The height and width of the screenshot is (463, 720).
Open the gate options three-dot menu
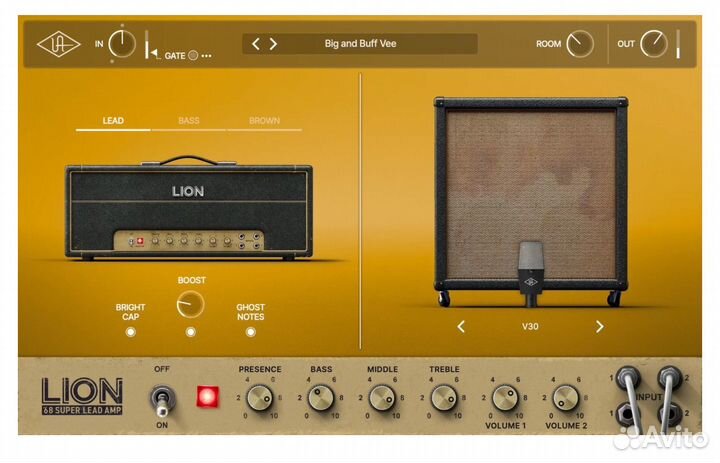pyautogui.click(x=207, y=56)
